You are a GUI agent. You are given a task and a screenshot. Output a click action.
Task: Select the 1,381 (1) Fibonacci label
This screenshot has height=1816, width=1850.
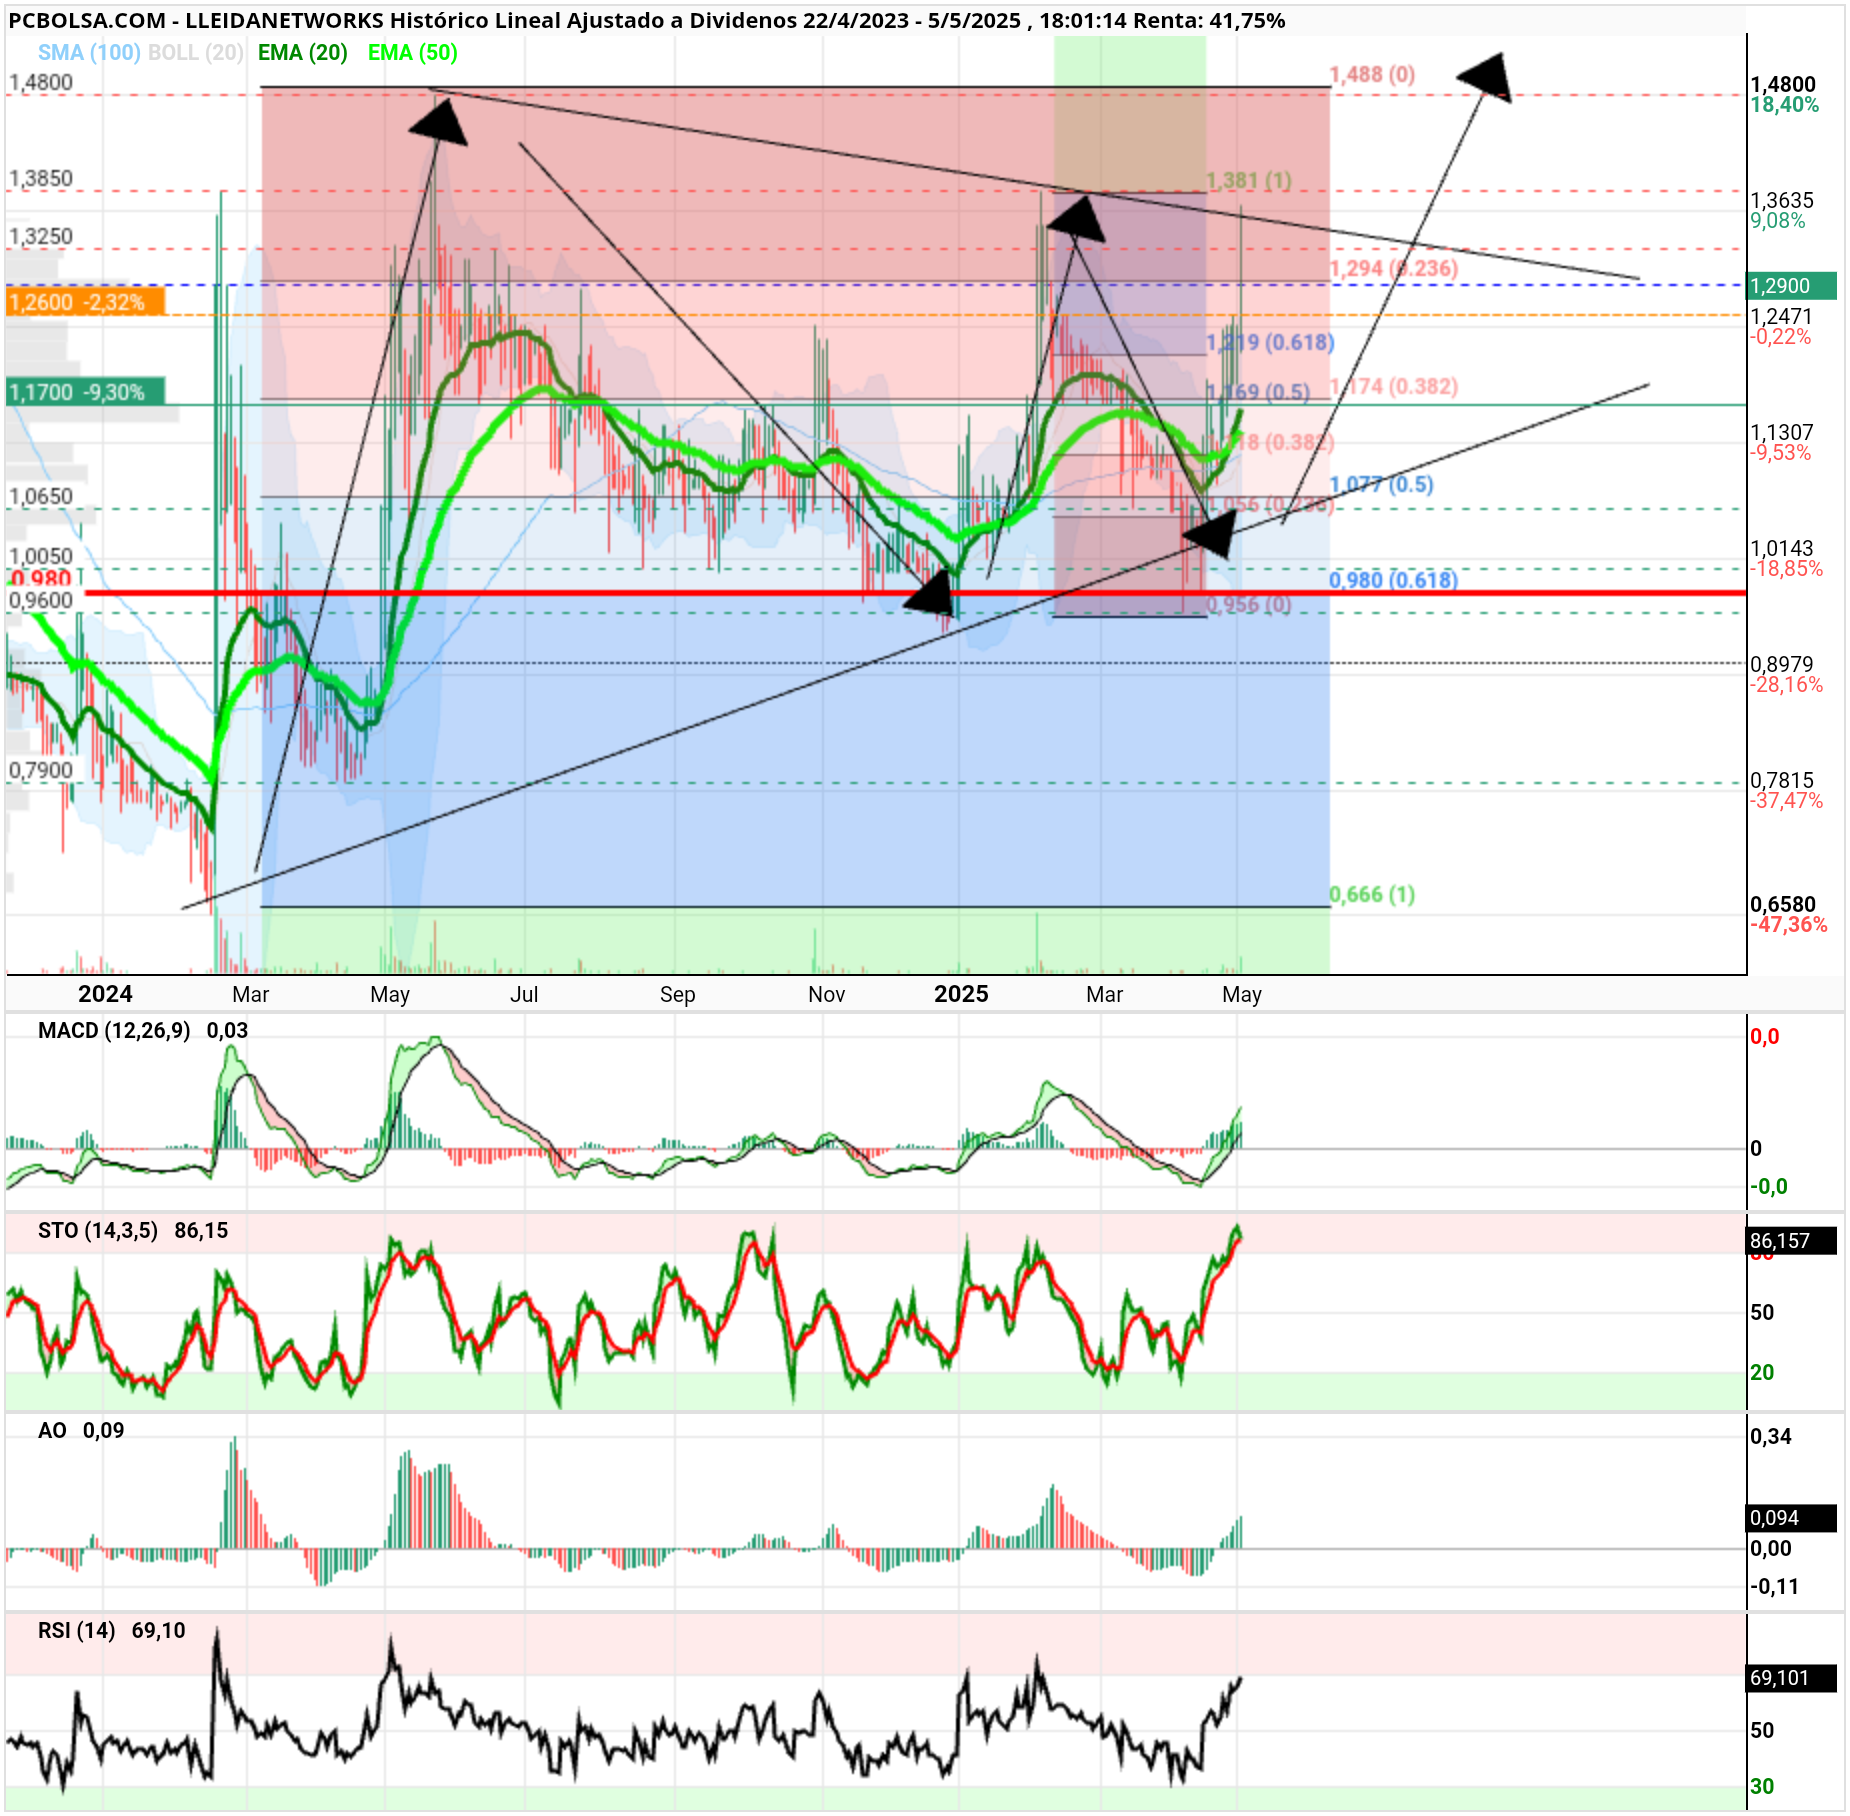pyautogui.click(x=1249, y=181)
